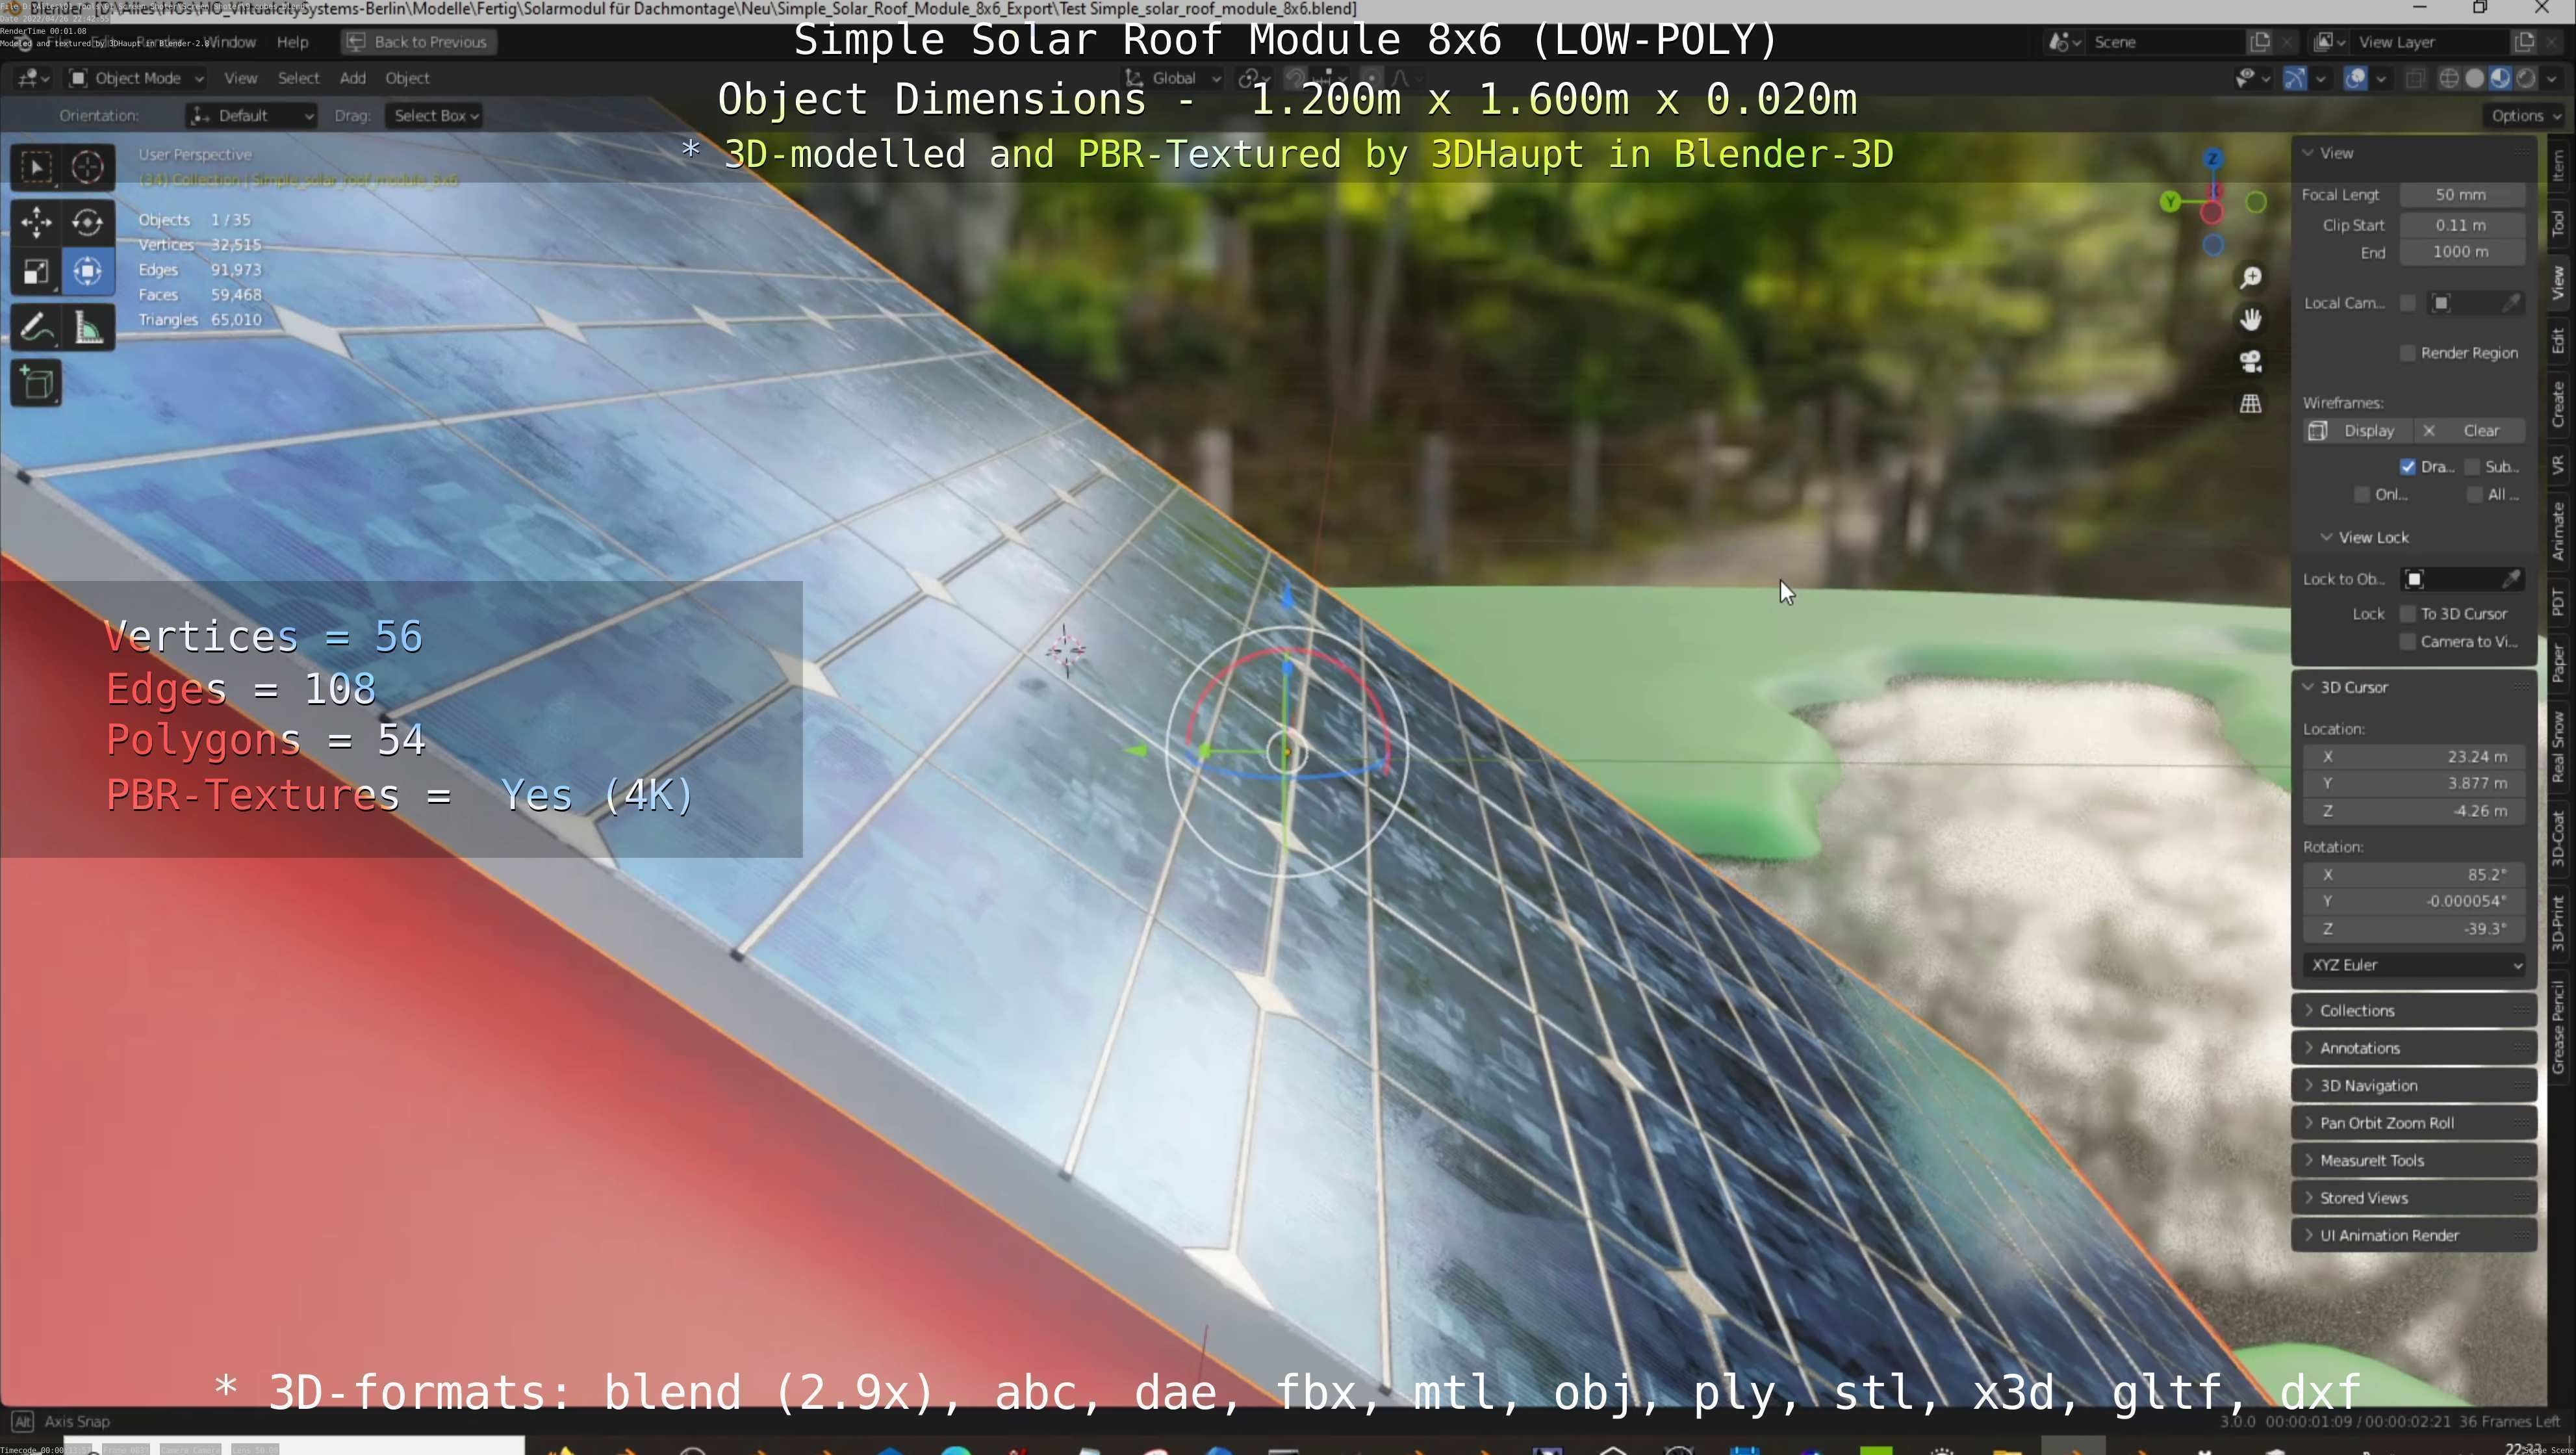Switch perspective/orthographic with grid icon
Image resolution: width=2576 pixels, height=1455 pixels.
[x=2250, y=404]
